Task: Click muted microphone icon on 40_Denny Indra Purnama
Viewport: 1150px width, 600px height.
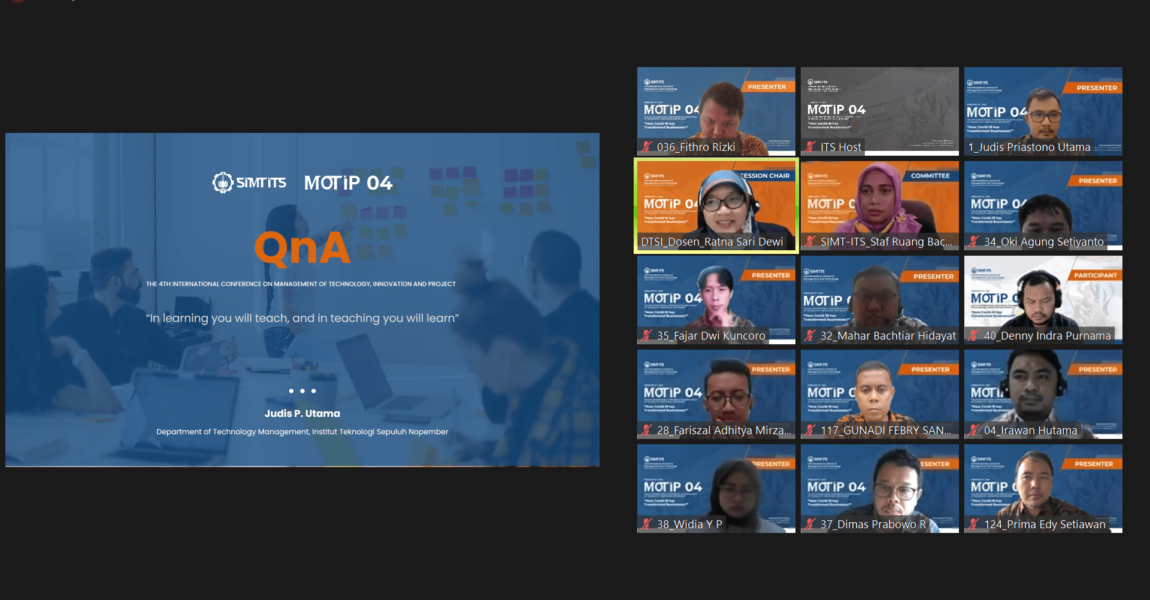Action: tap(973, 336)
